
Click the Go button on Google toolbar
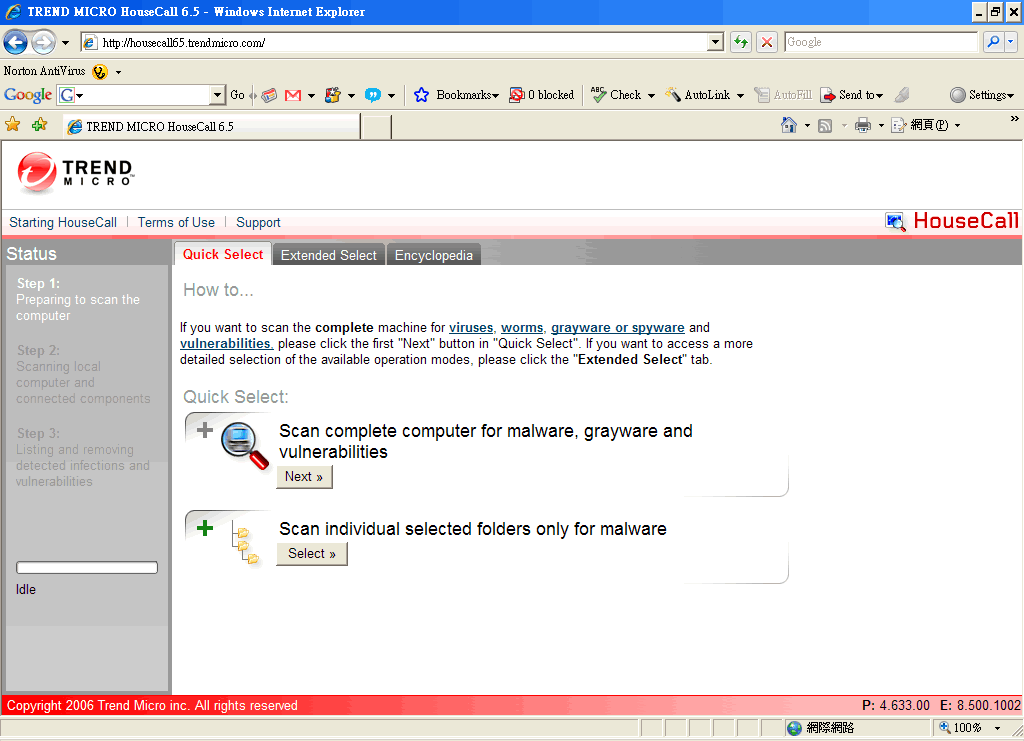(x=238, y=95)
